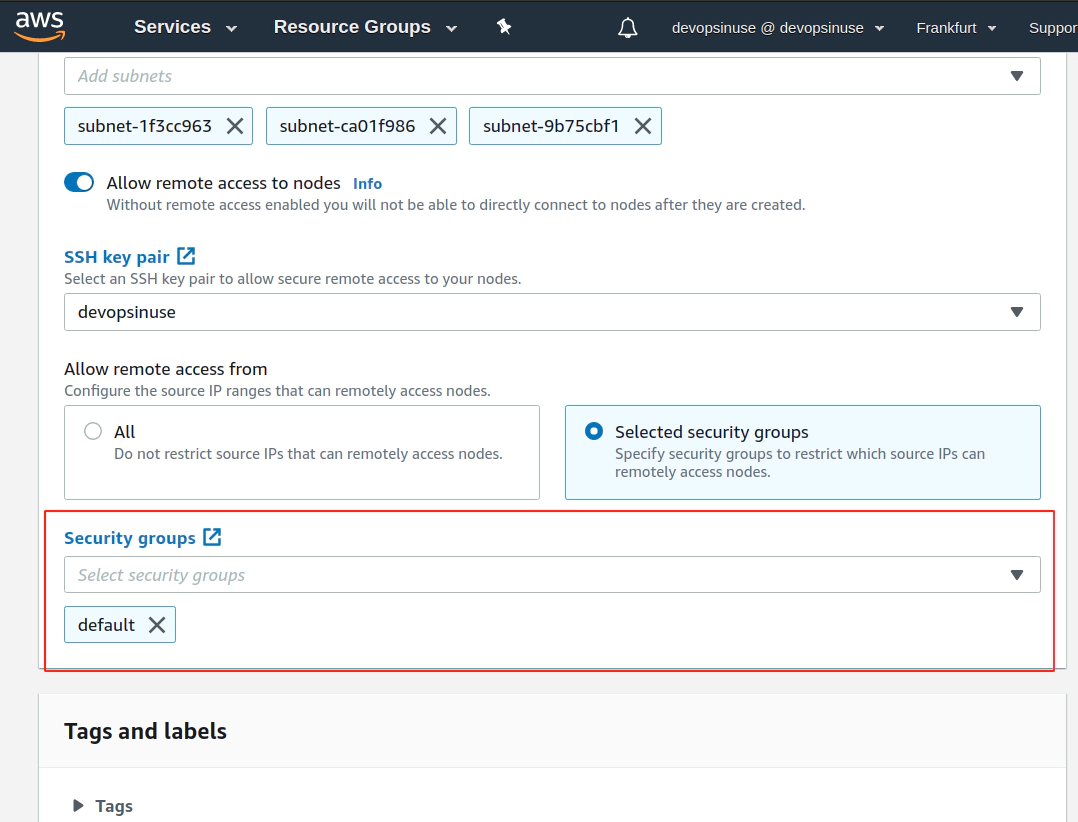1078x822 pixels.
Task: Click the pin shortcut icon
Action: point(504,27)
